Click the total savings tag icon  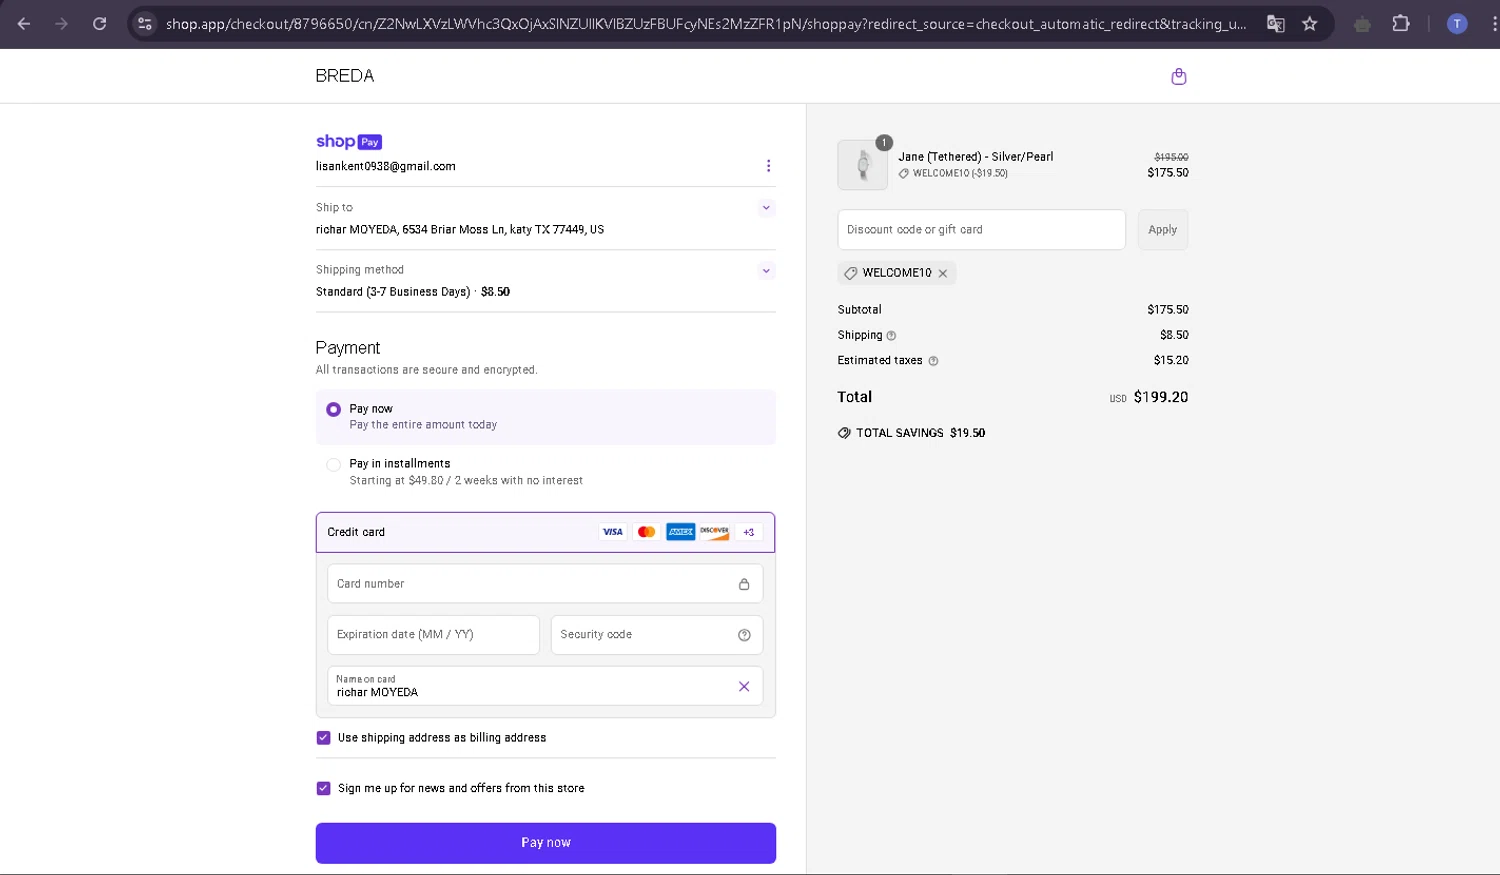click(x=844, y=433)
